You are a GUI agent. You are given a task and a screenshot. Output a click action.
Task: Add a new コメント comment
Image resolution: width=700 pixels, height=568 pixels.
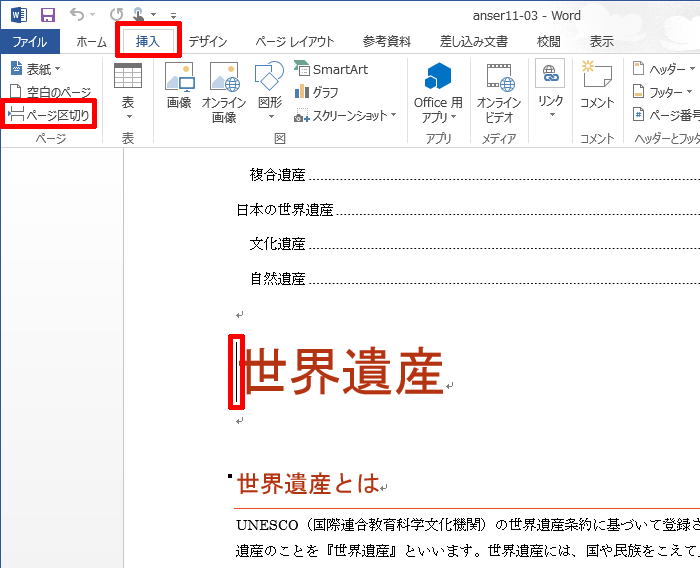pos(597,85)
